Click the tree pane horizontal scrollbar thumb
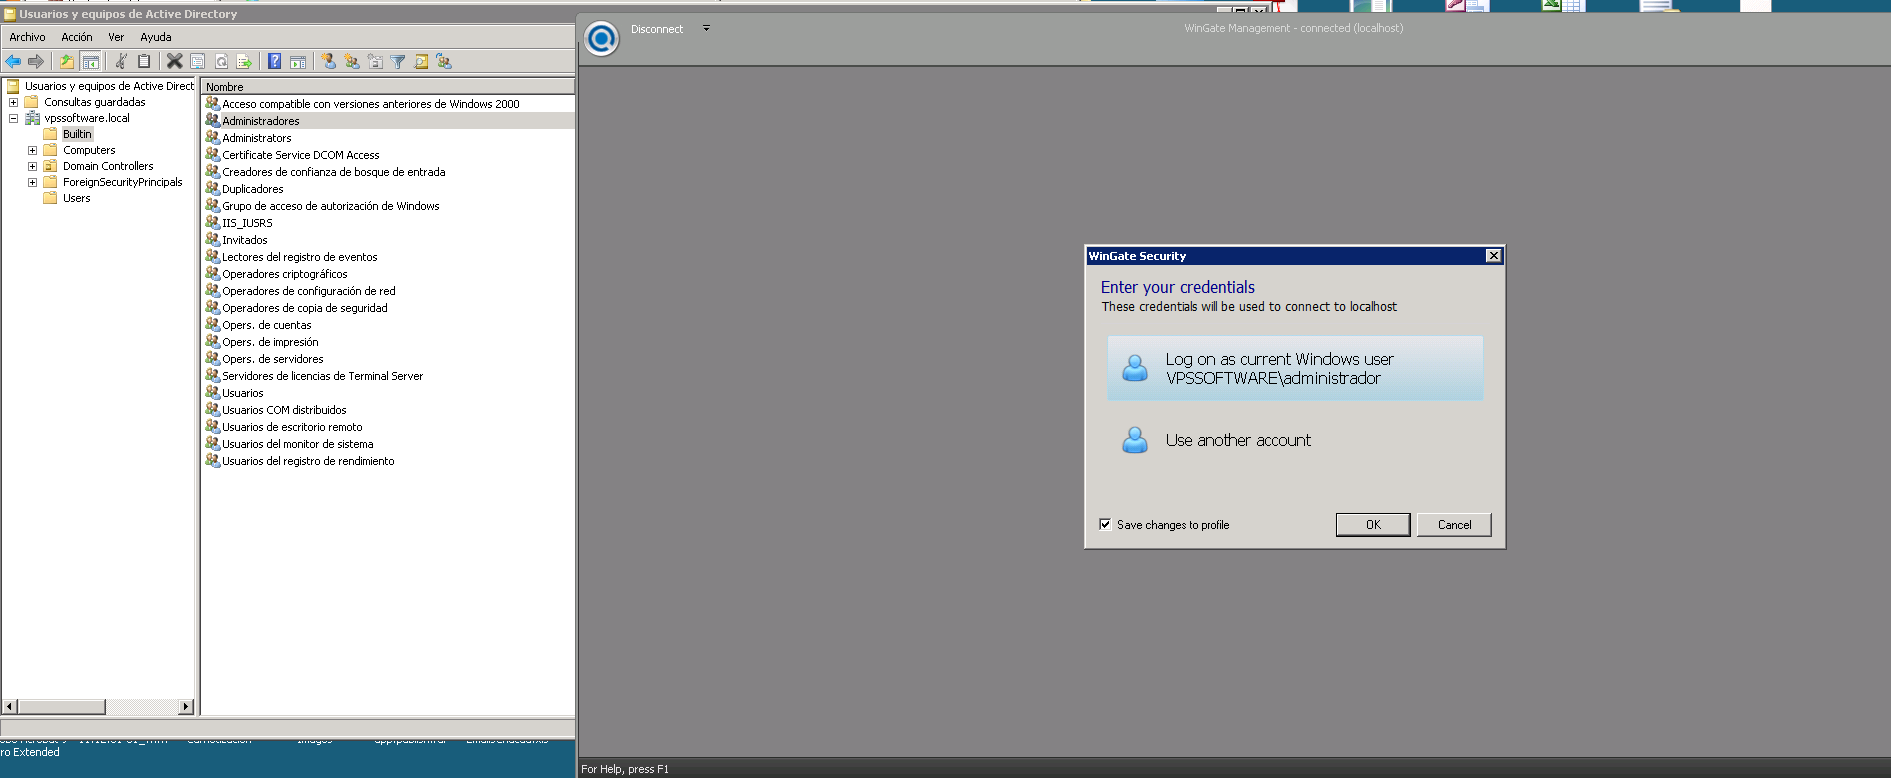 (x=61, y=707)
